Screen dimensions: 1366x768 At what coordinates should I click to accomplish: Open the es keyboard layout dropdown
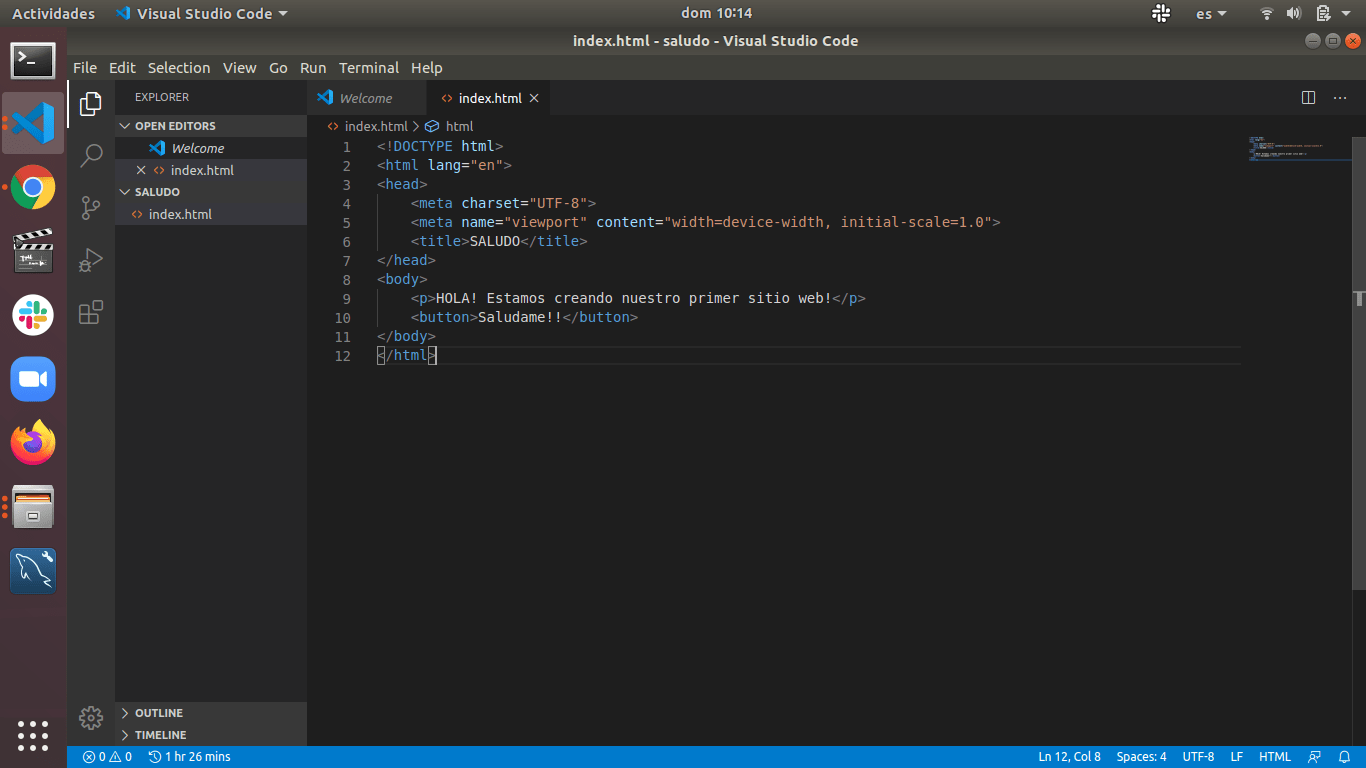pyautogui.click(x=1211, y=13)
